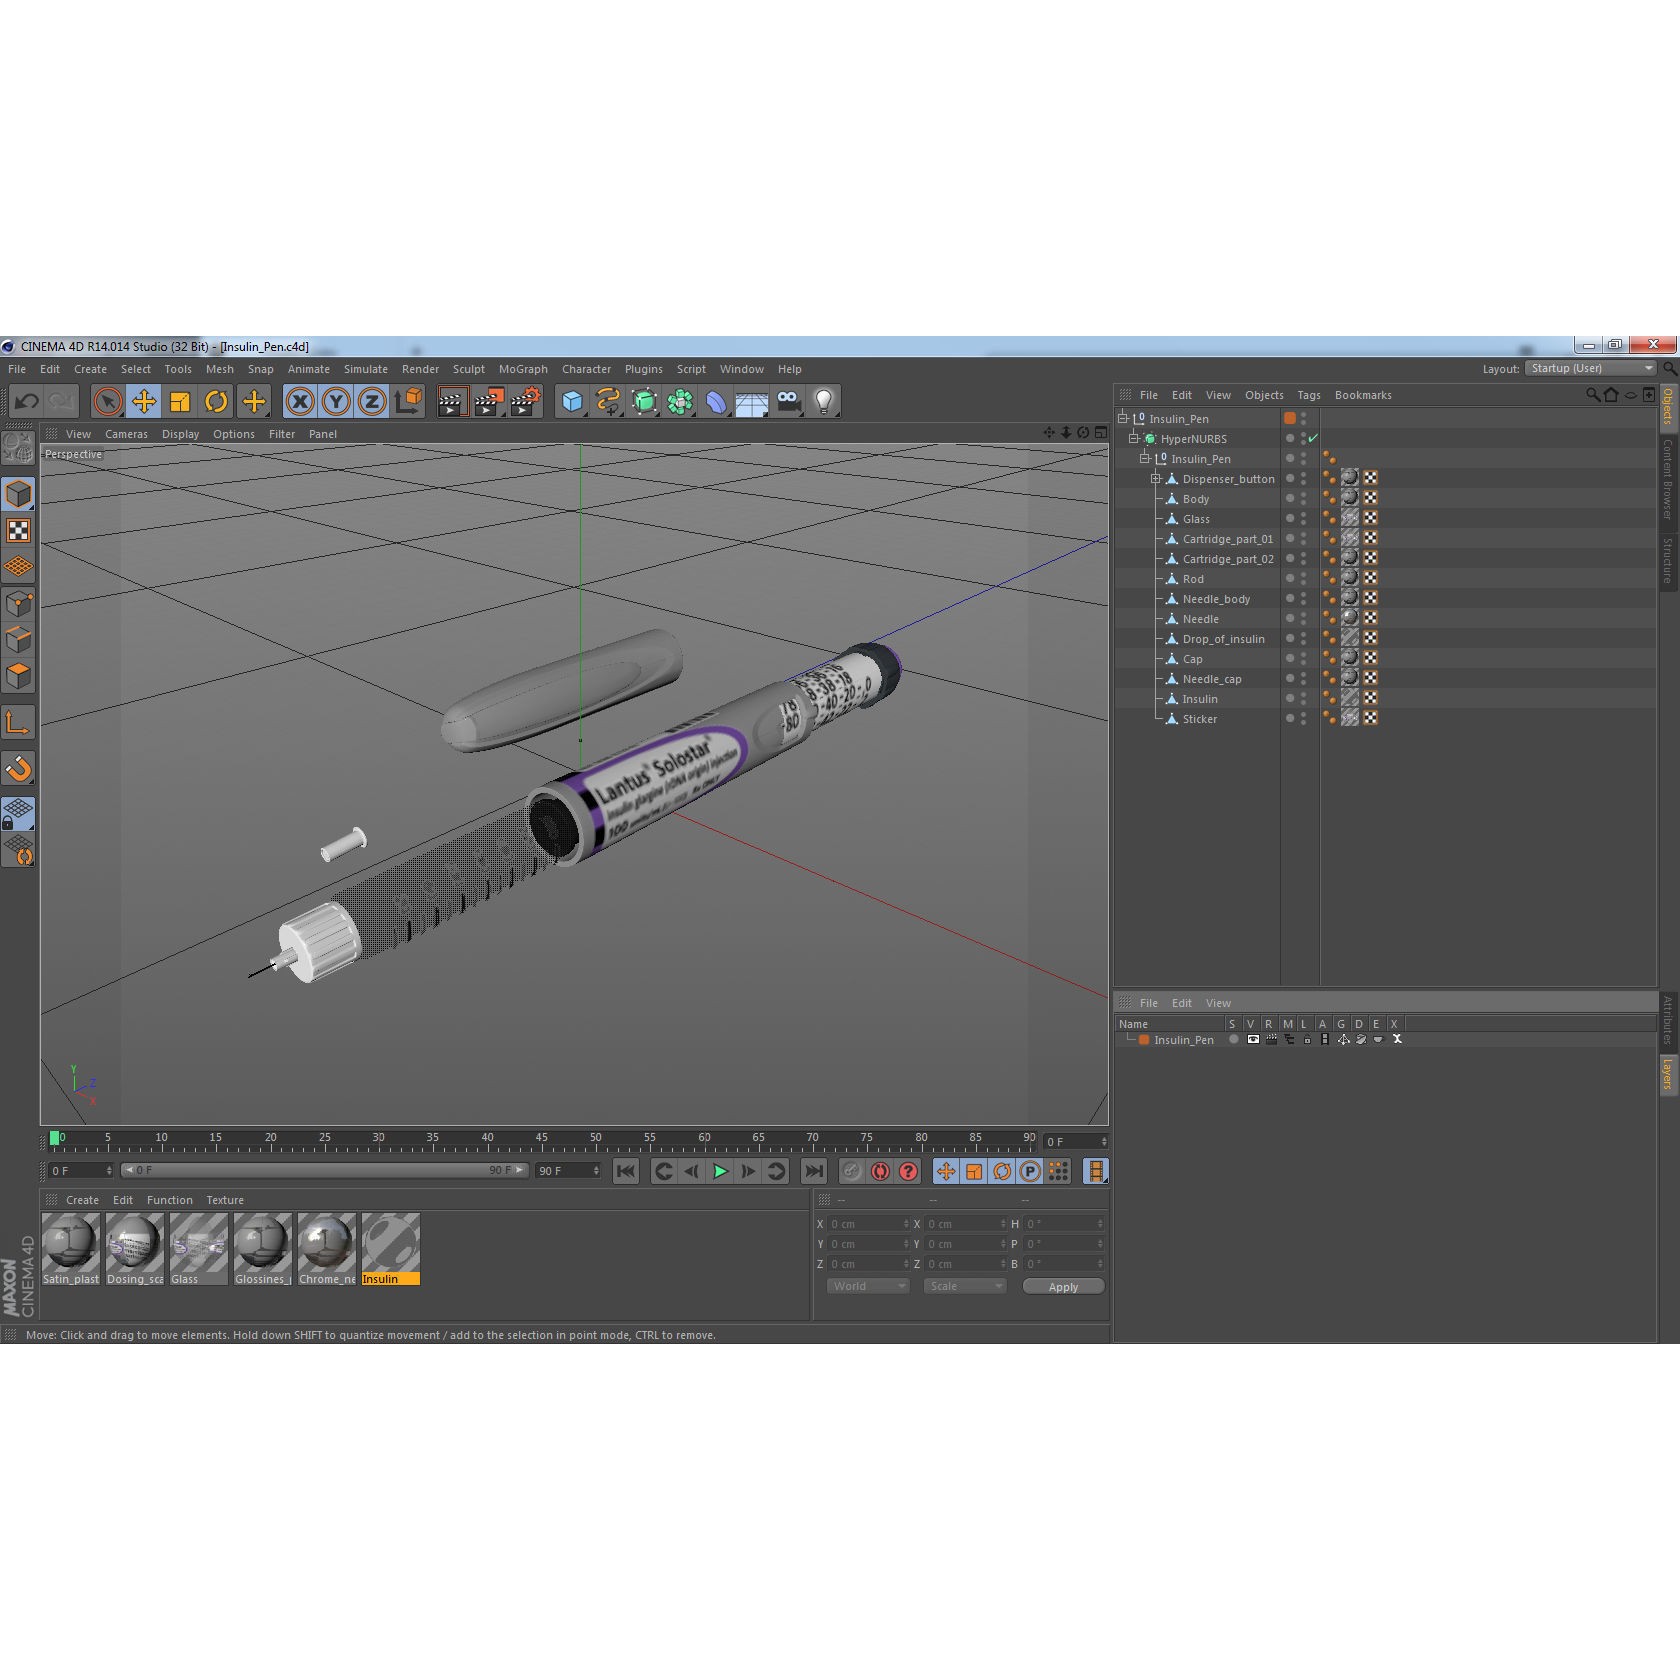1680x1680 pixels.
Task: Click the Add Light icon
Action: pos(823,401)
